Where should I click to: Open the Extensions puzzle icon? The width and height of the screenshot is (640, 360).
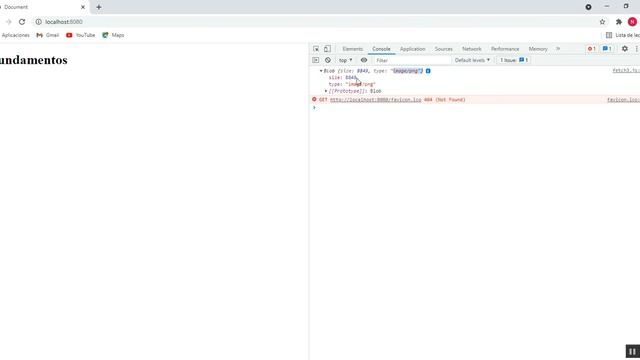619,22
